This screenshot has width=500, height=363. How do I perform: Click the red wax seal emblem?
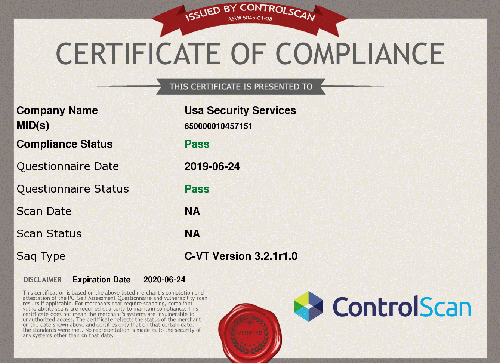(250, 333)
